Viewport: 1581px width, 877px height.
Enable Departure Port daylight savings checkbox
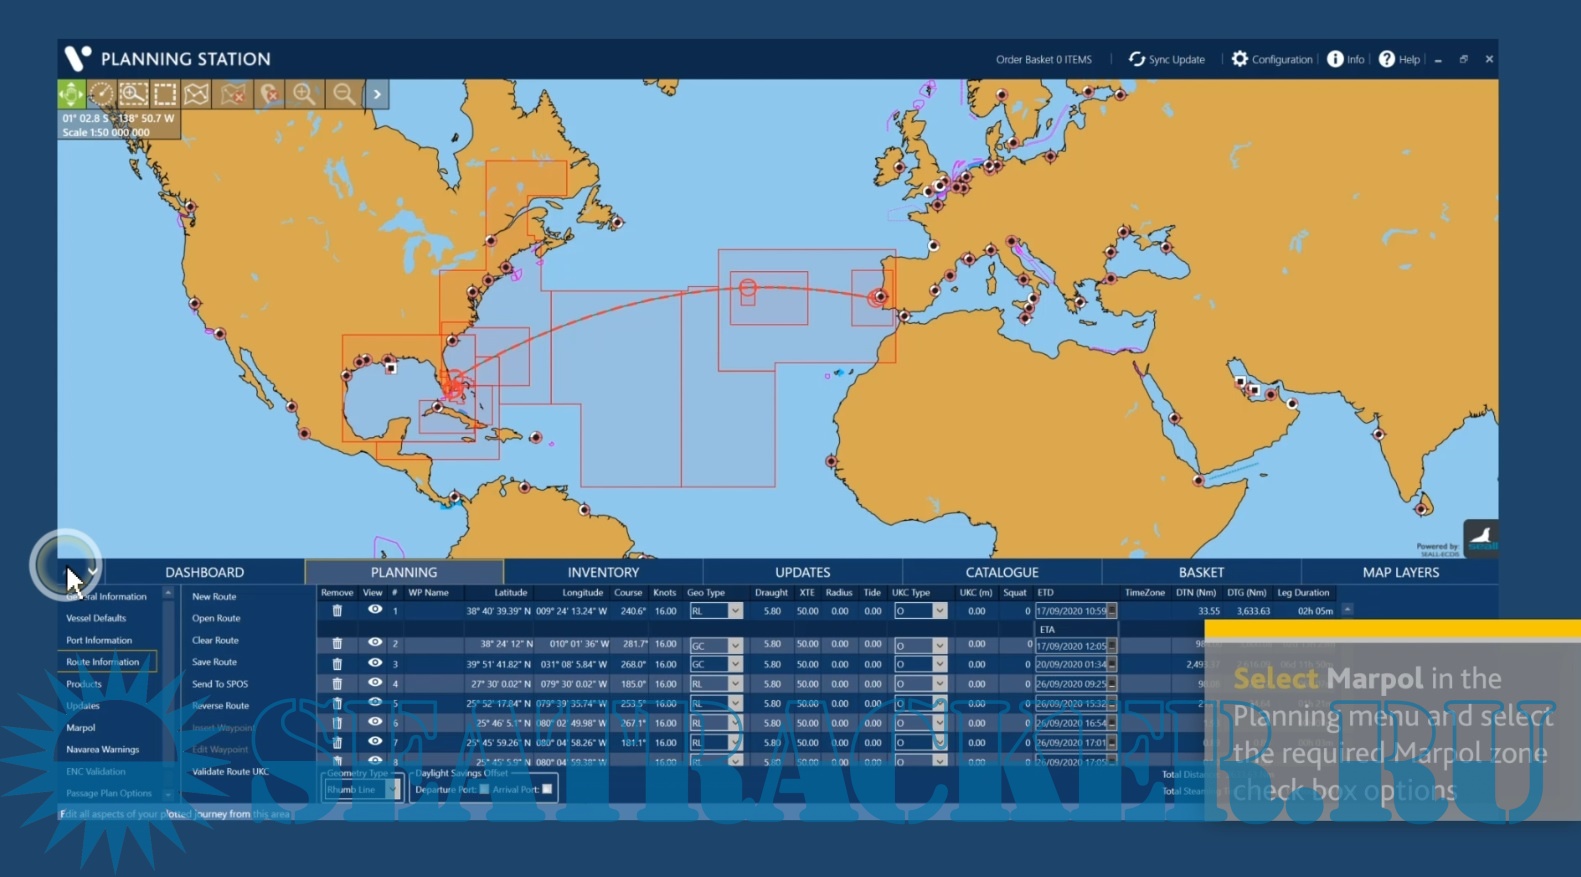pyautogui.click(x=484, y=790)
